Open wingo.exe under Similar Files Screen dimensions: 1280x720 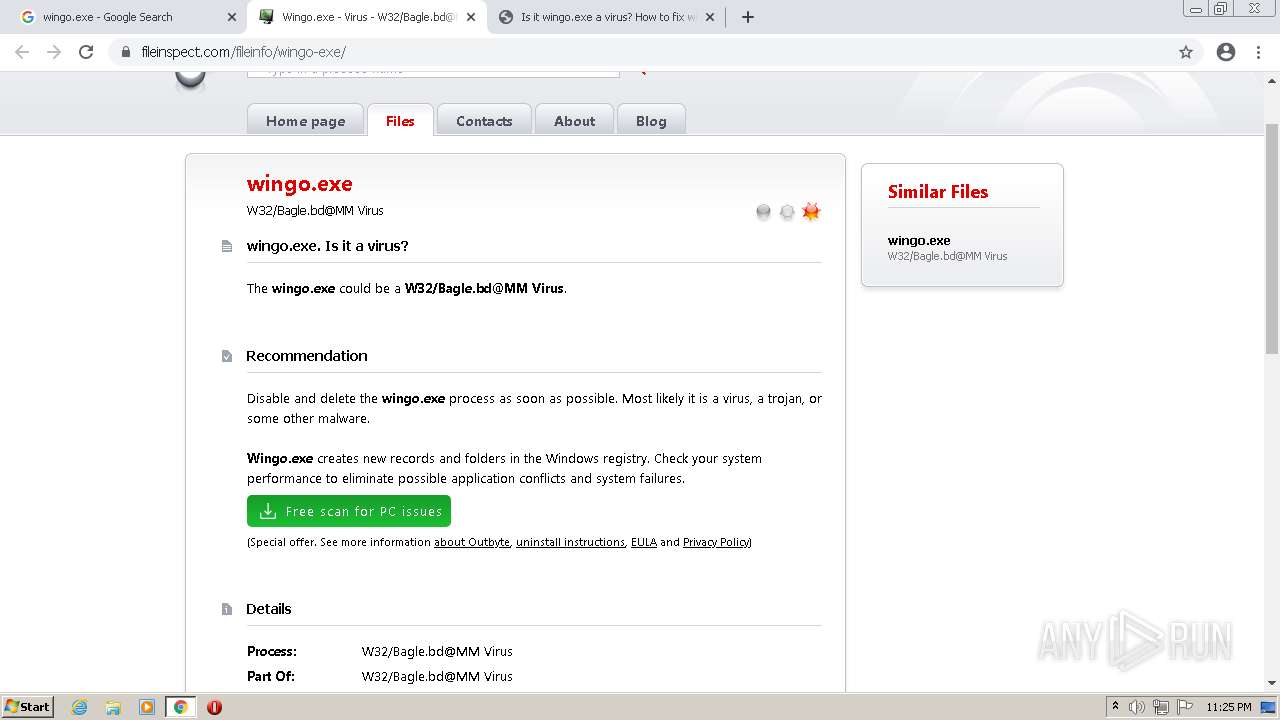coord(919,240)
